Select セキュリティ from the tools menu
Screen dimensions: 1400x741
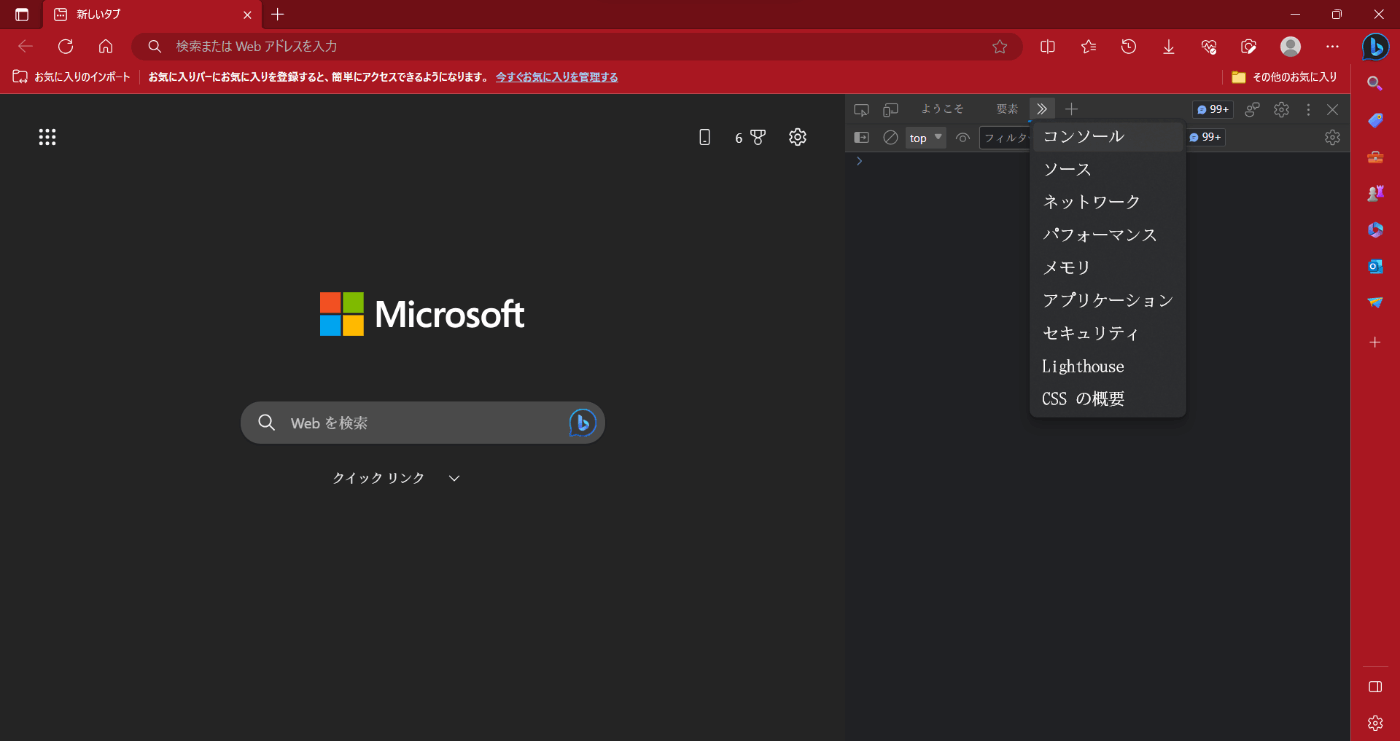point(1107,333)
